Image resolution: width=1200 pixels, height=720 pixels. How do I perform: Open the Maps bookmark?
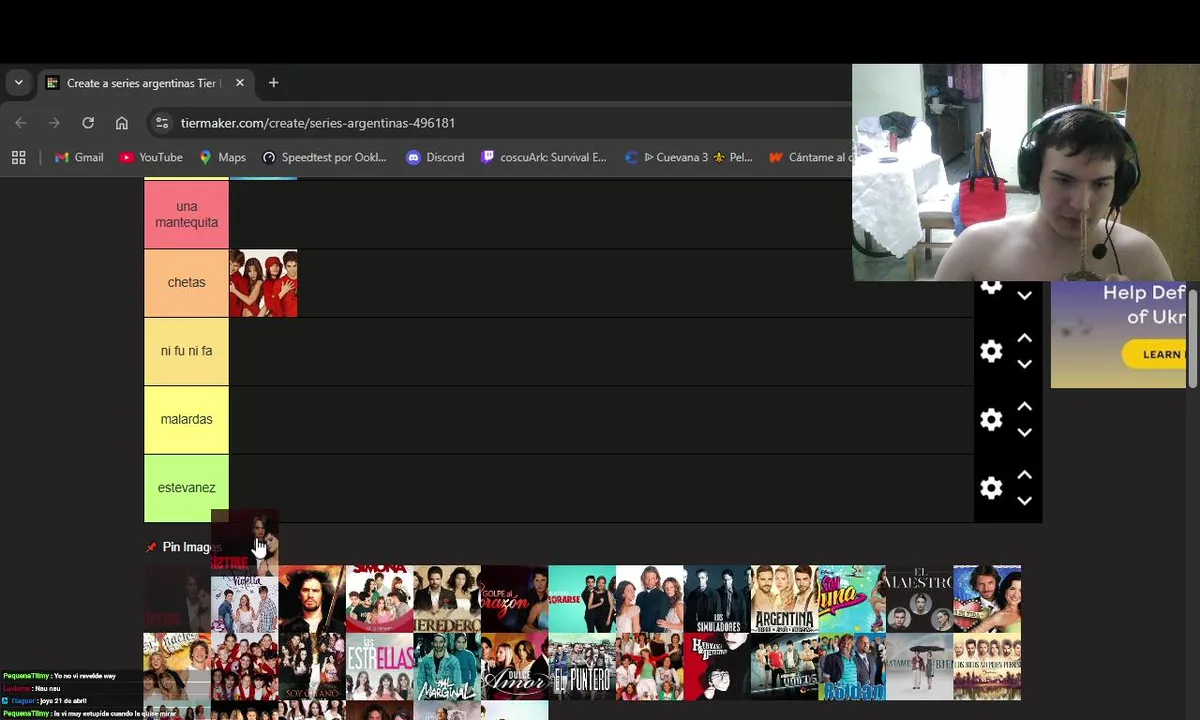click(222, 157)
